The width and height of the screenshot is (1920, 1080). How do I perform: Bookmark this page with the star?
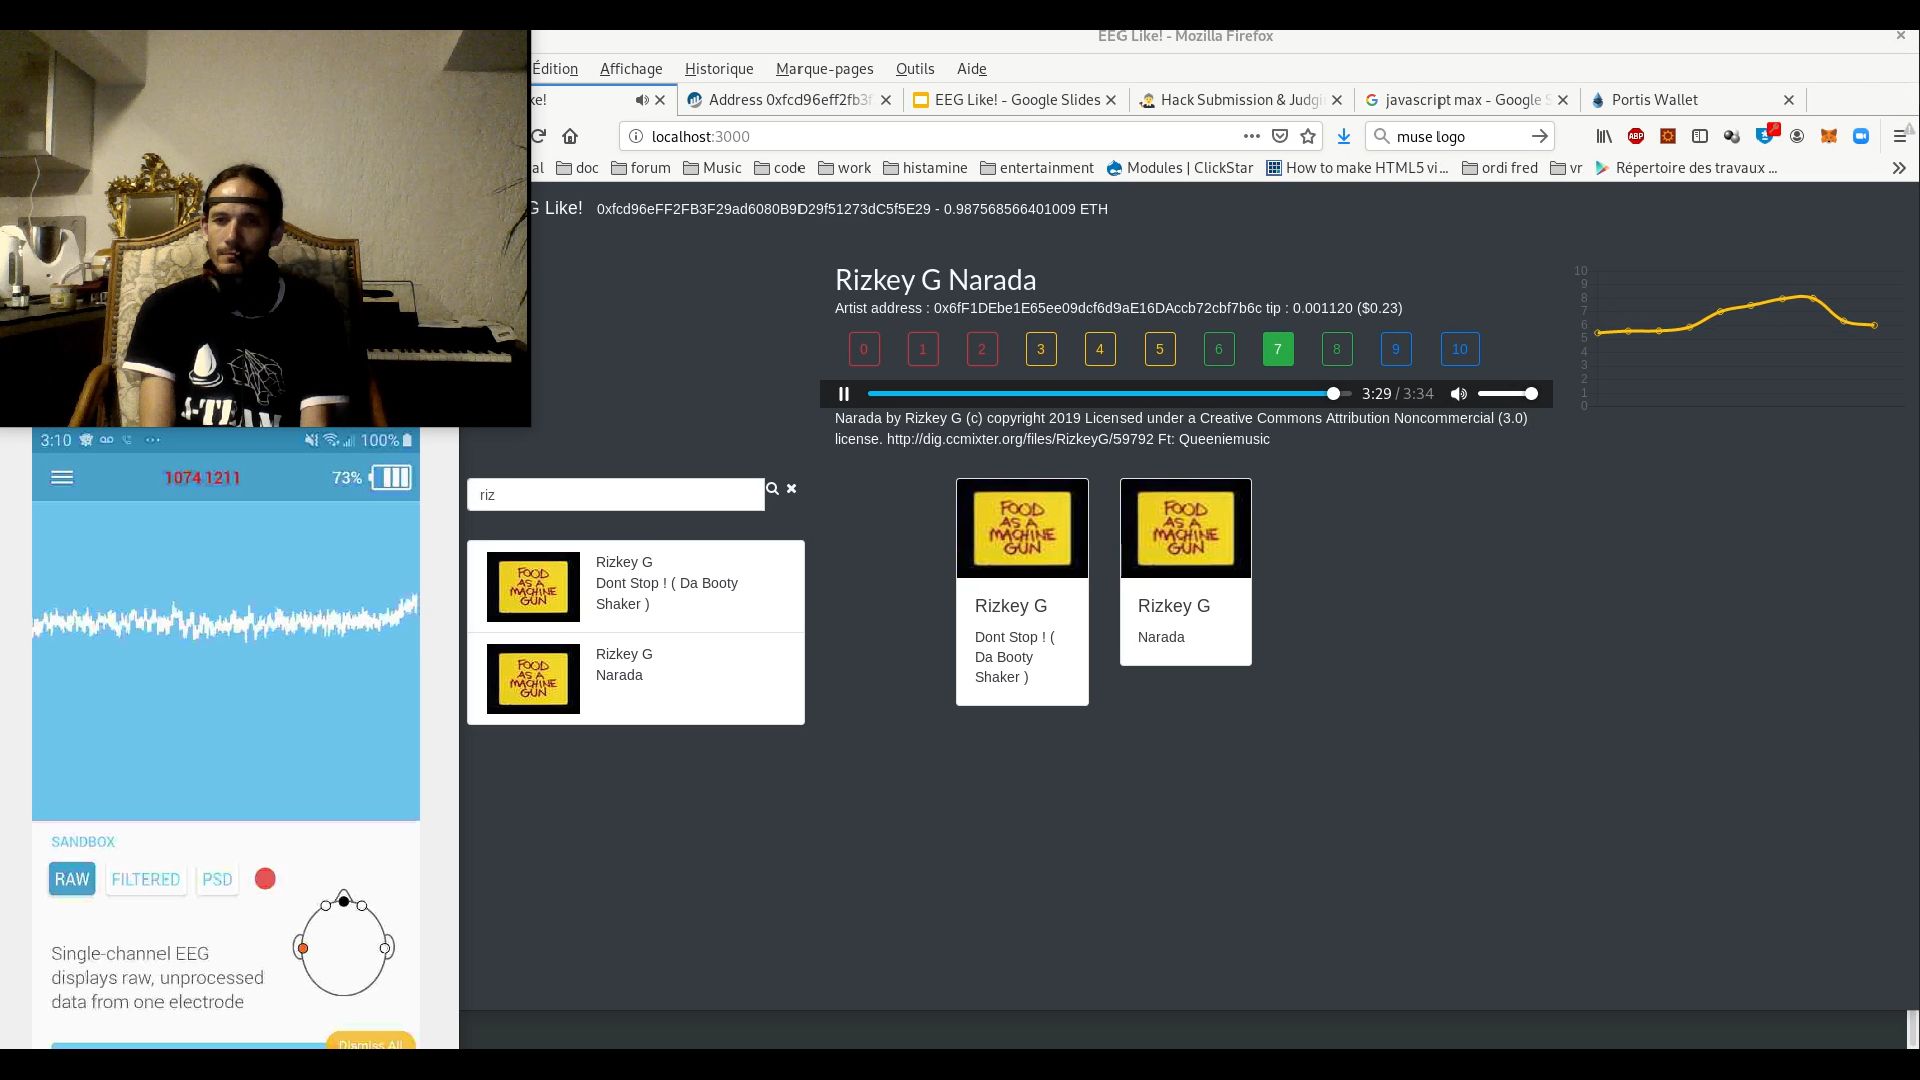(x=1308, y=136)
